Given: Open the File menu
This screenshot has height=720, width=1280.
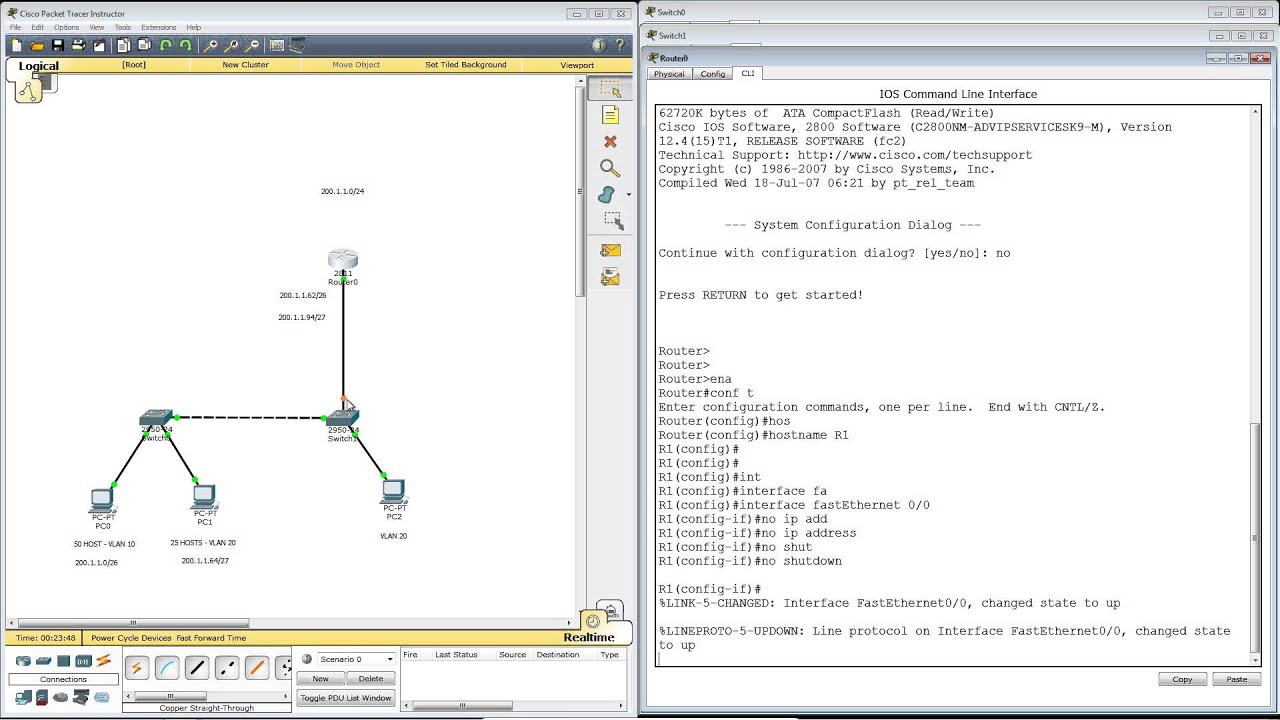Looking at the screenshot, I should tap(15, 27).
